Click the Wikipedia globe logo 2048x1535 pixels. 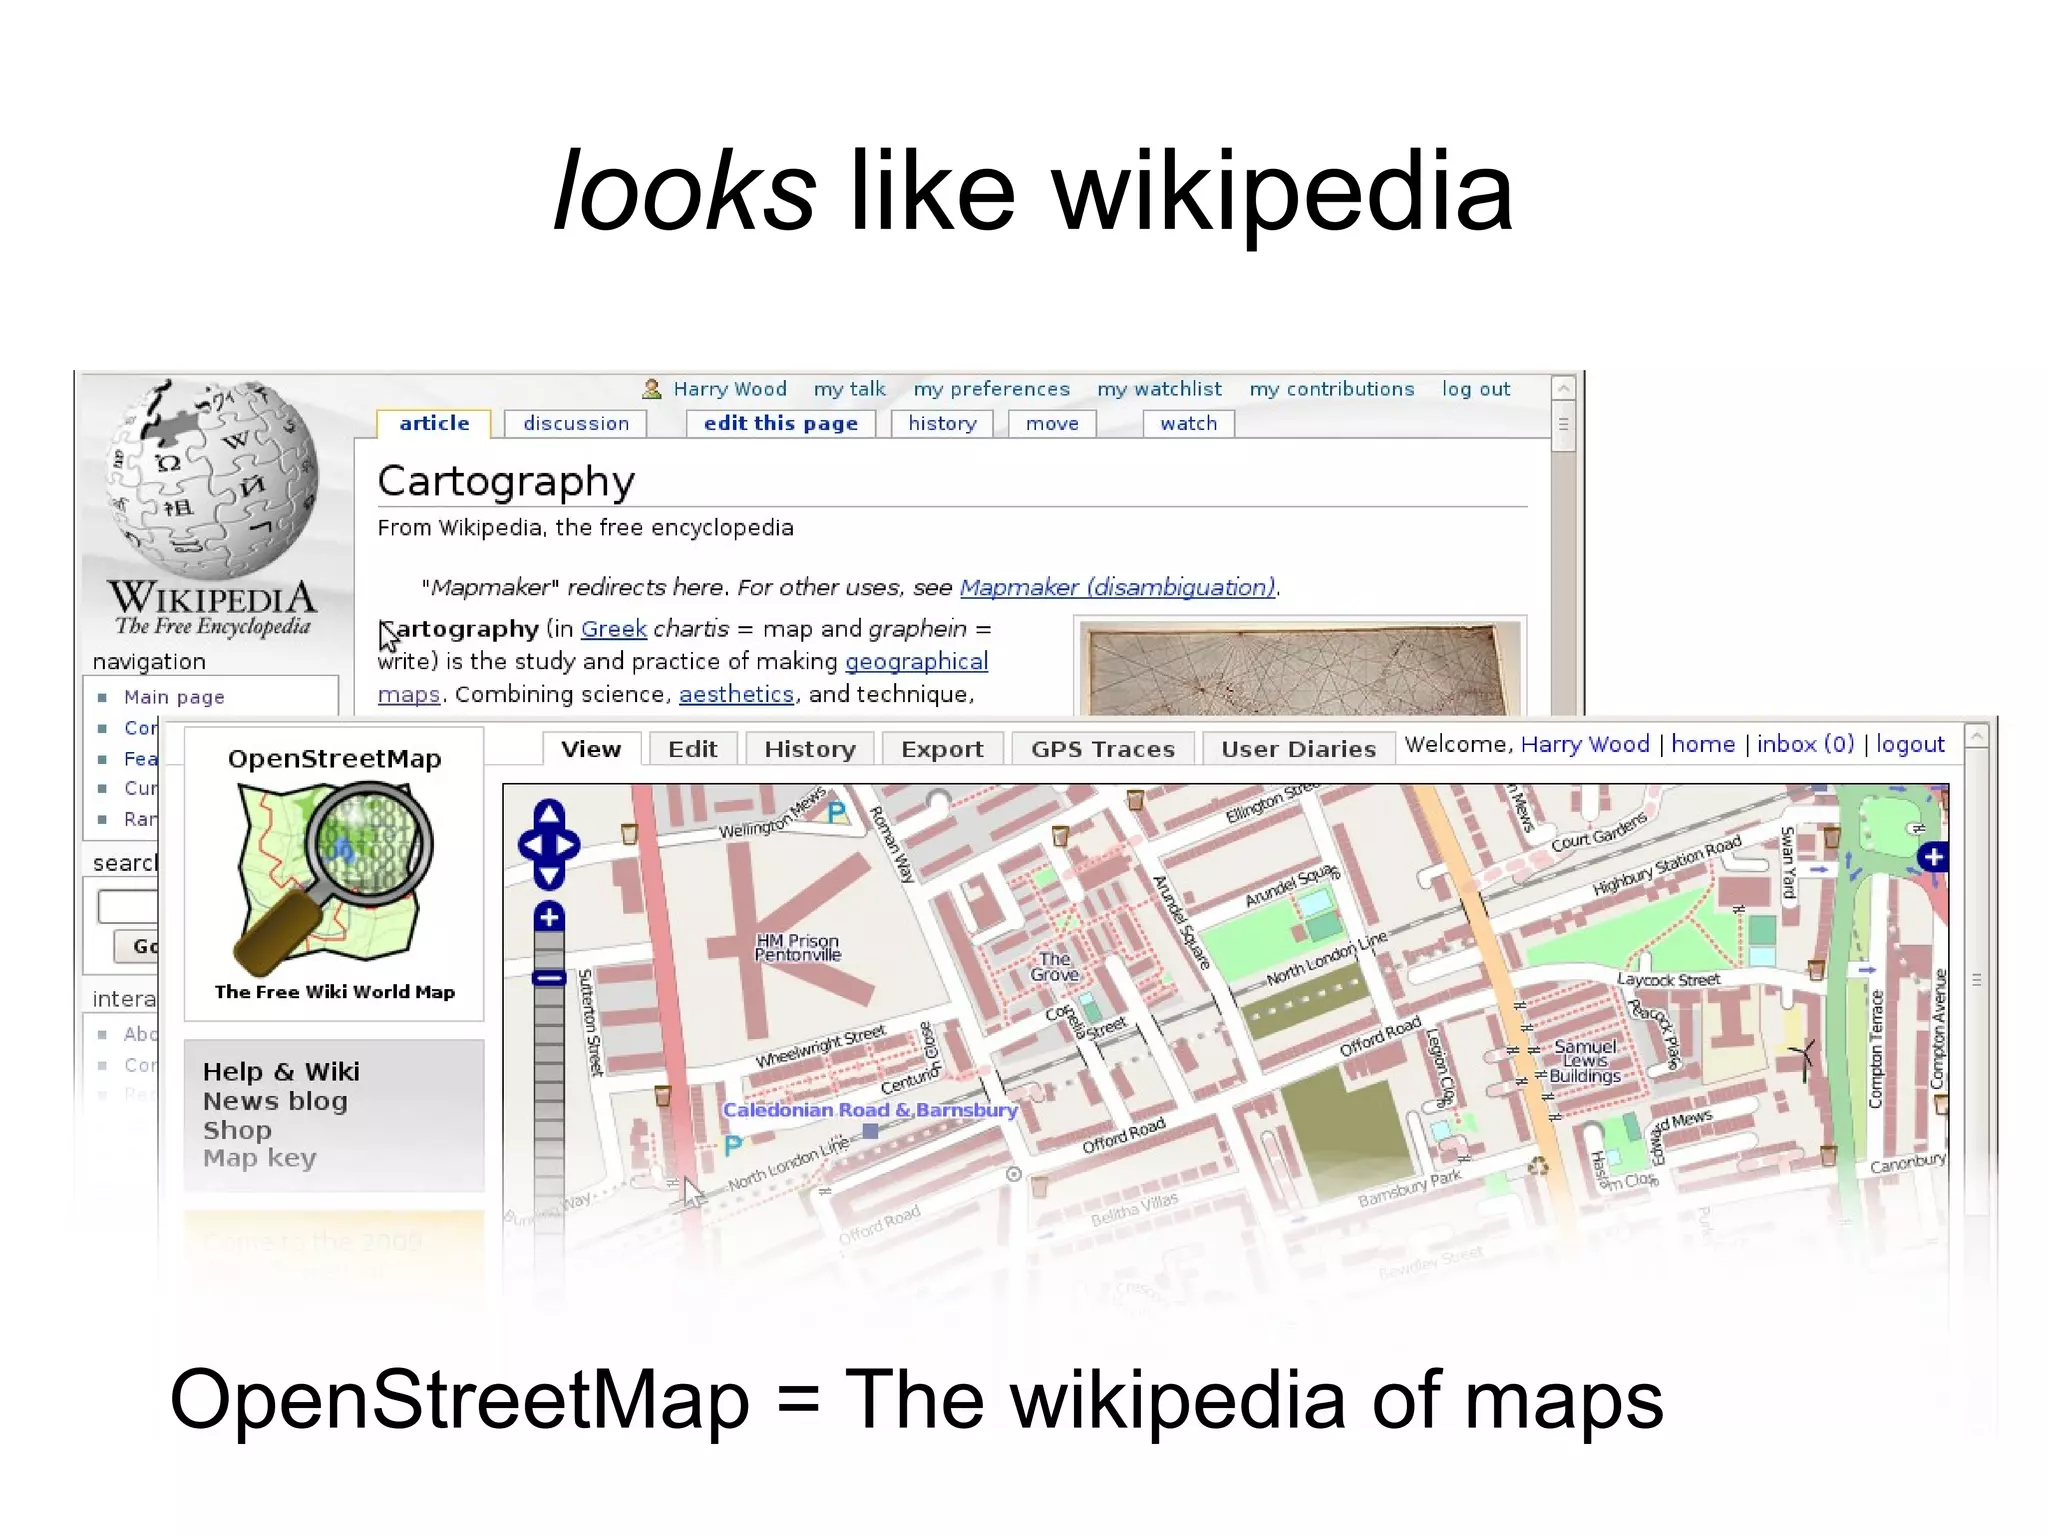click(211, 480)
